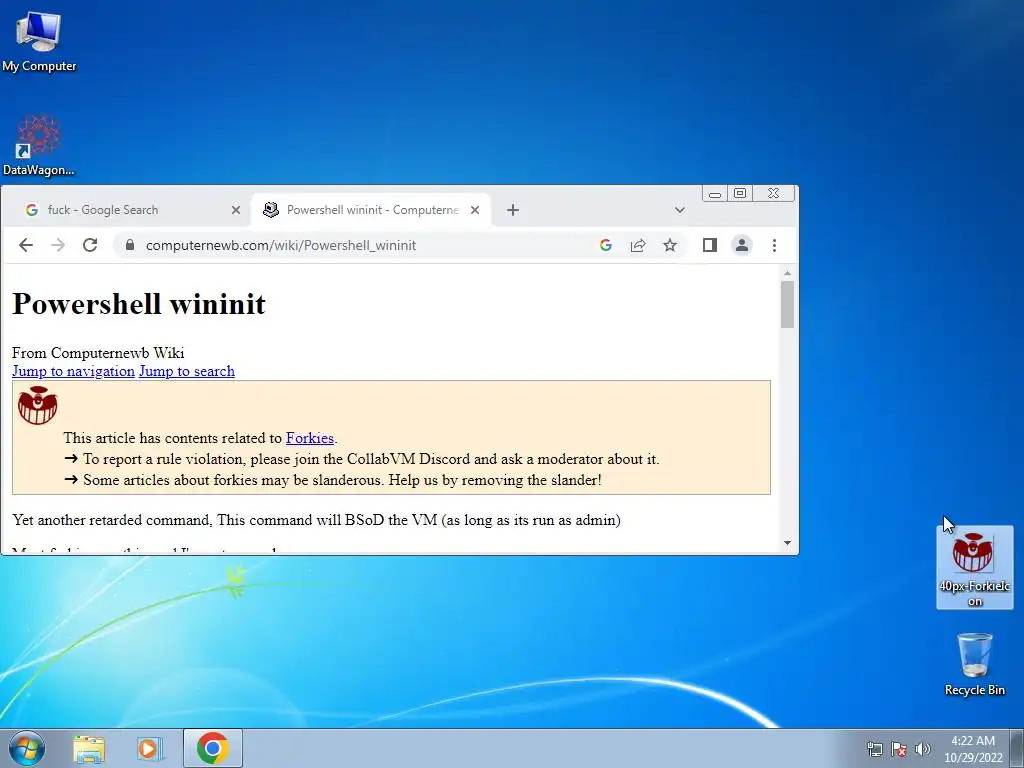This screenshot has width=1024, height=768.
Task: Click the Show desktop strip
Action: point(1017,748)
